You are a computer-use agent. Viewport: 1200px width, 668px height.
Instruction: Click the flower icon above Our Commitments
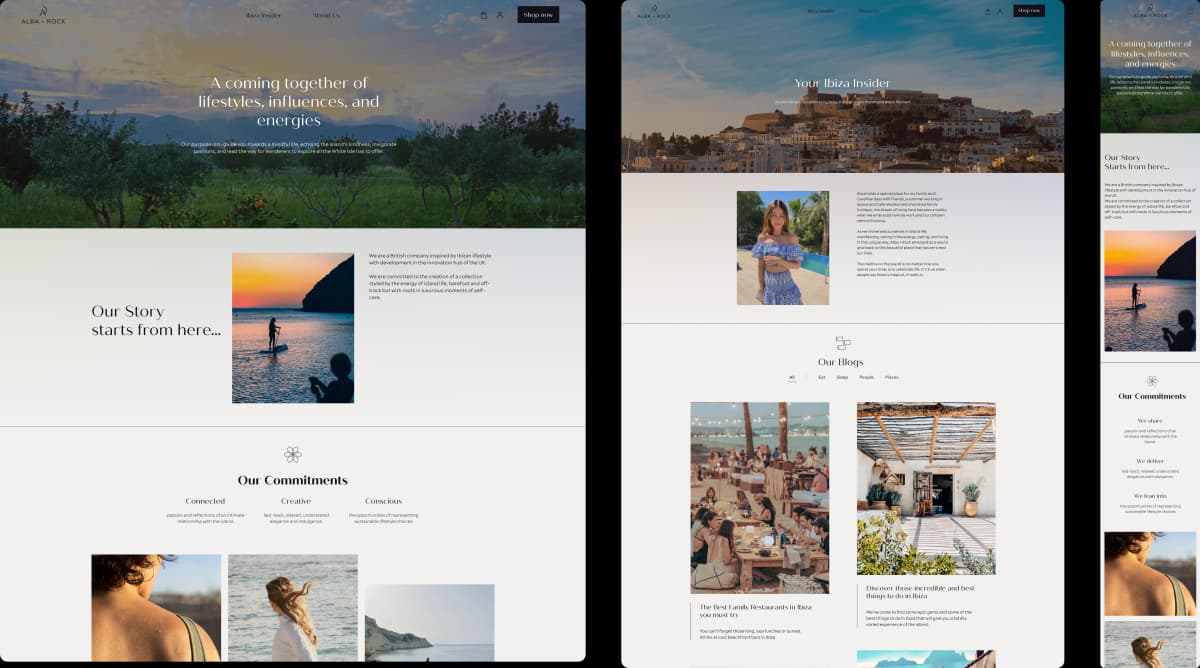point(293,454)
